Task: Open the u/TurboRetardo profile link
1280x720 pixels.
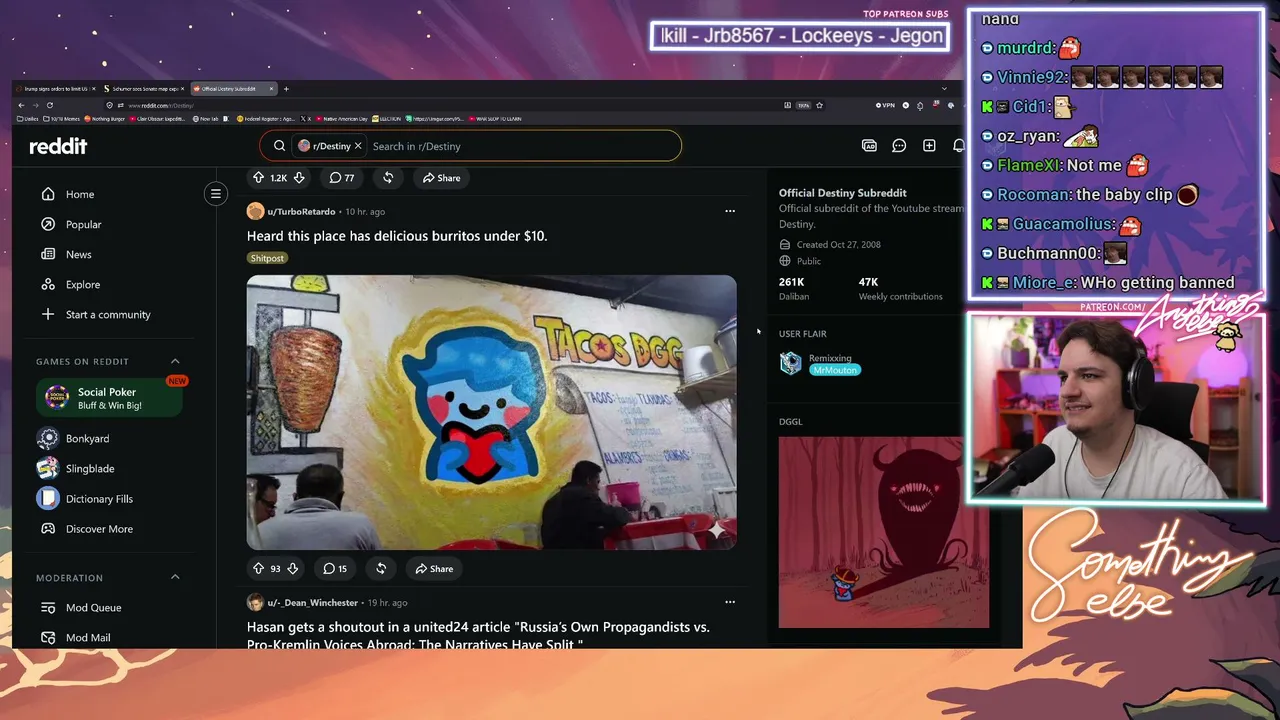Action: pyautogui.click(x=301, y=212)
